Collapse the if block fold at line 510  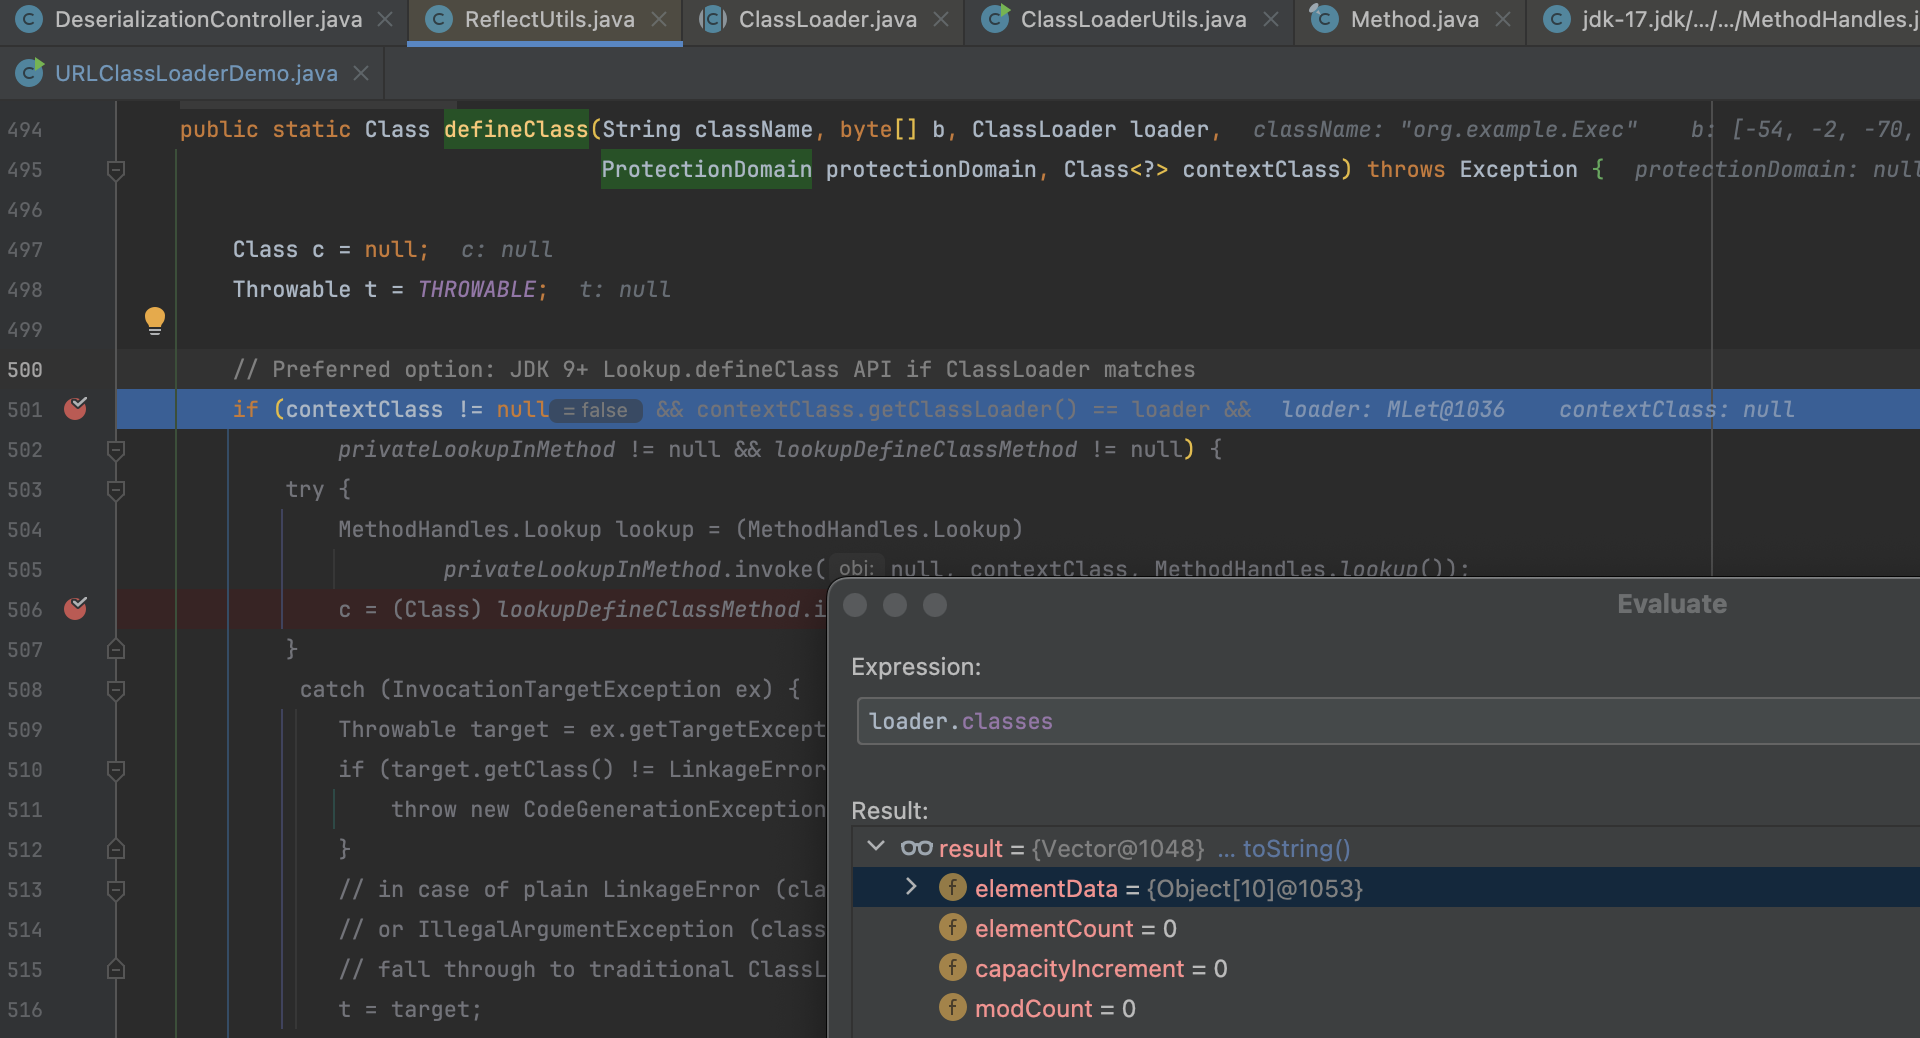click(116, 770)
